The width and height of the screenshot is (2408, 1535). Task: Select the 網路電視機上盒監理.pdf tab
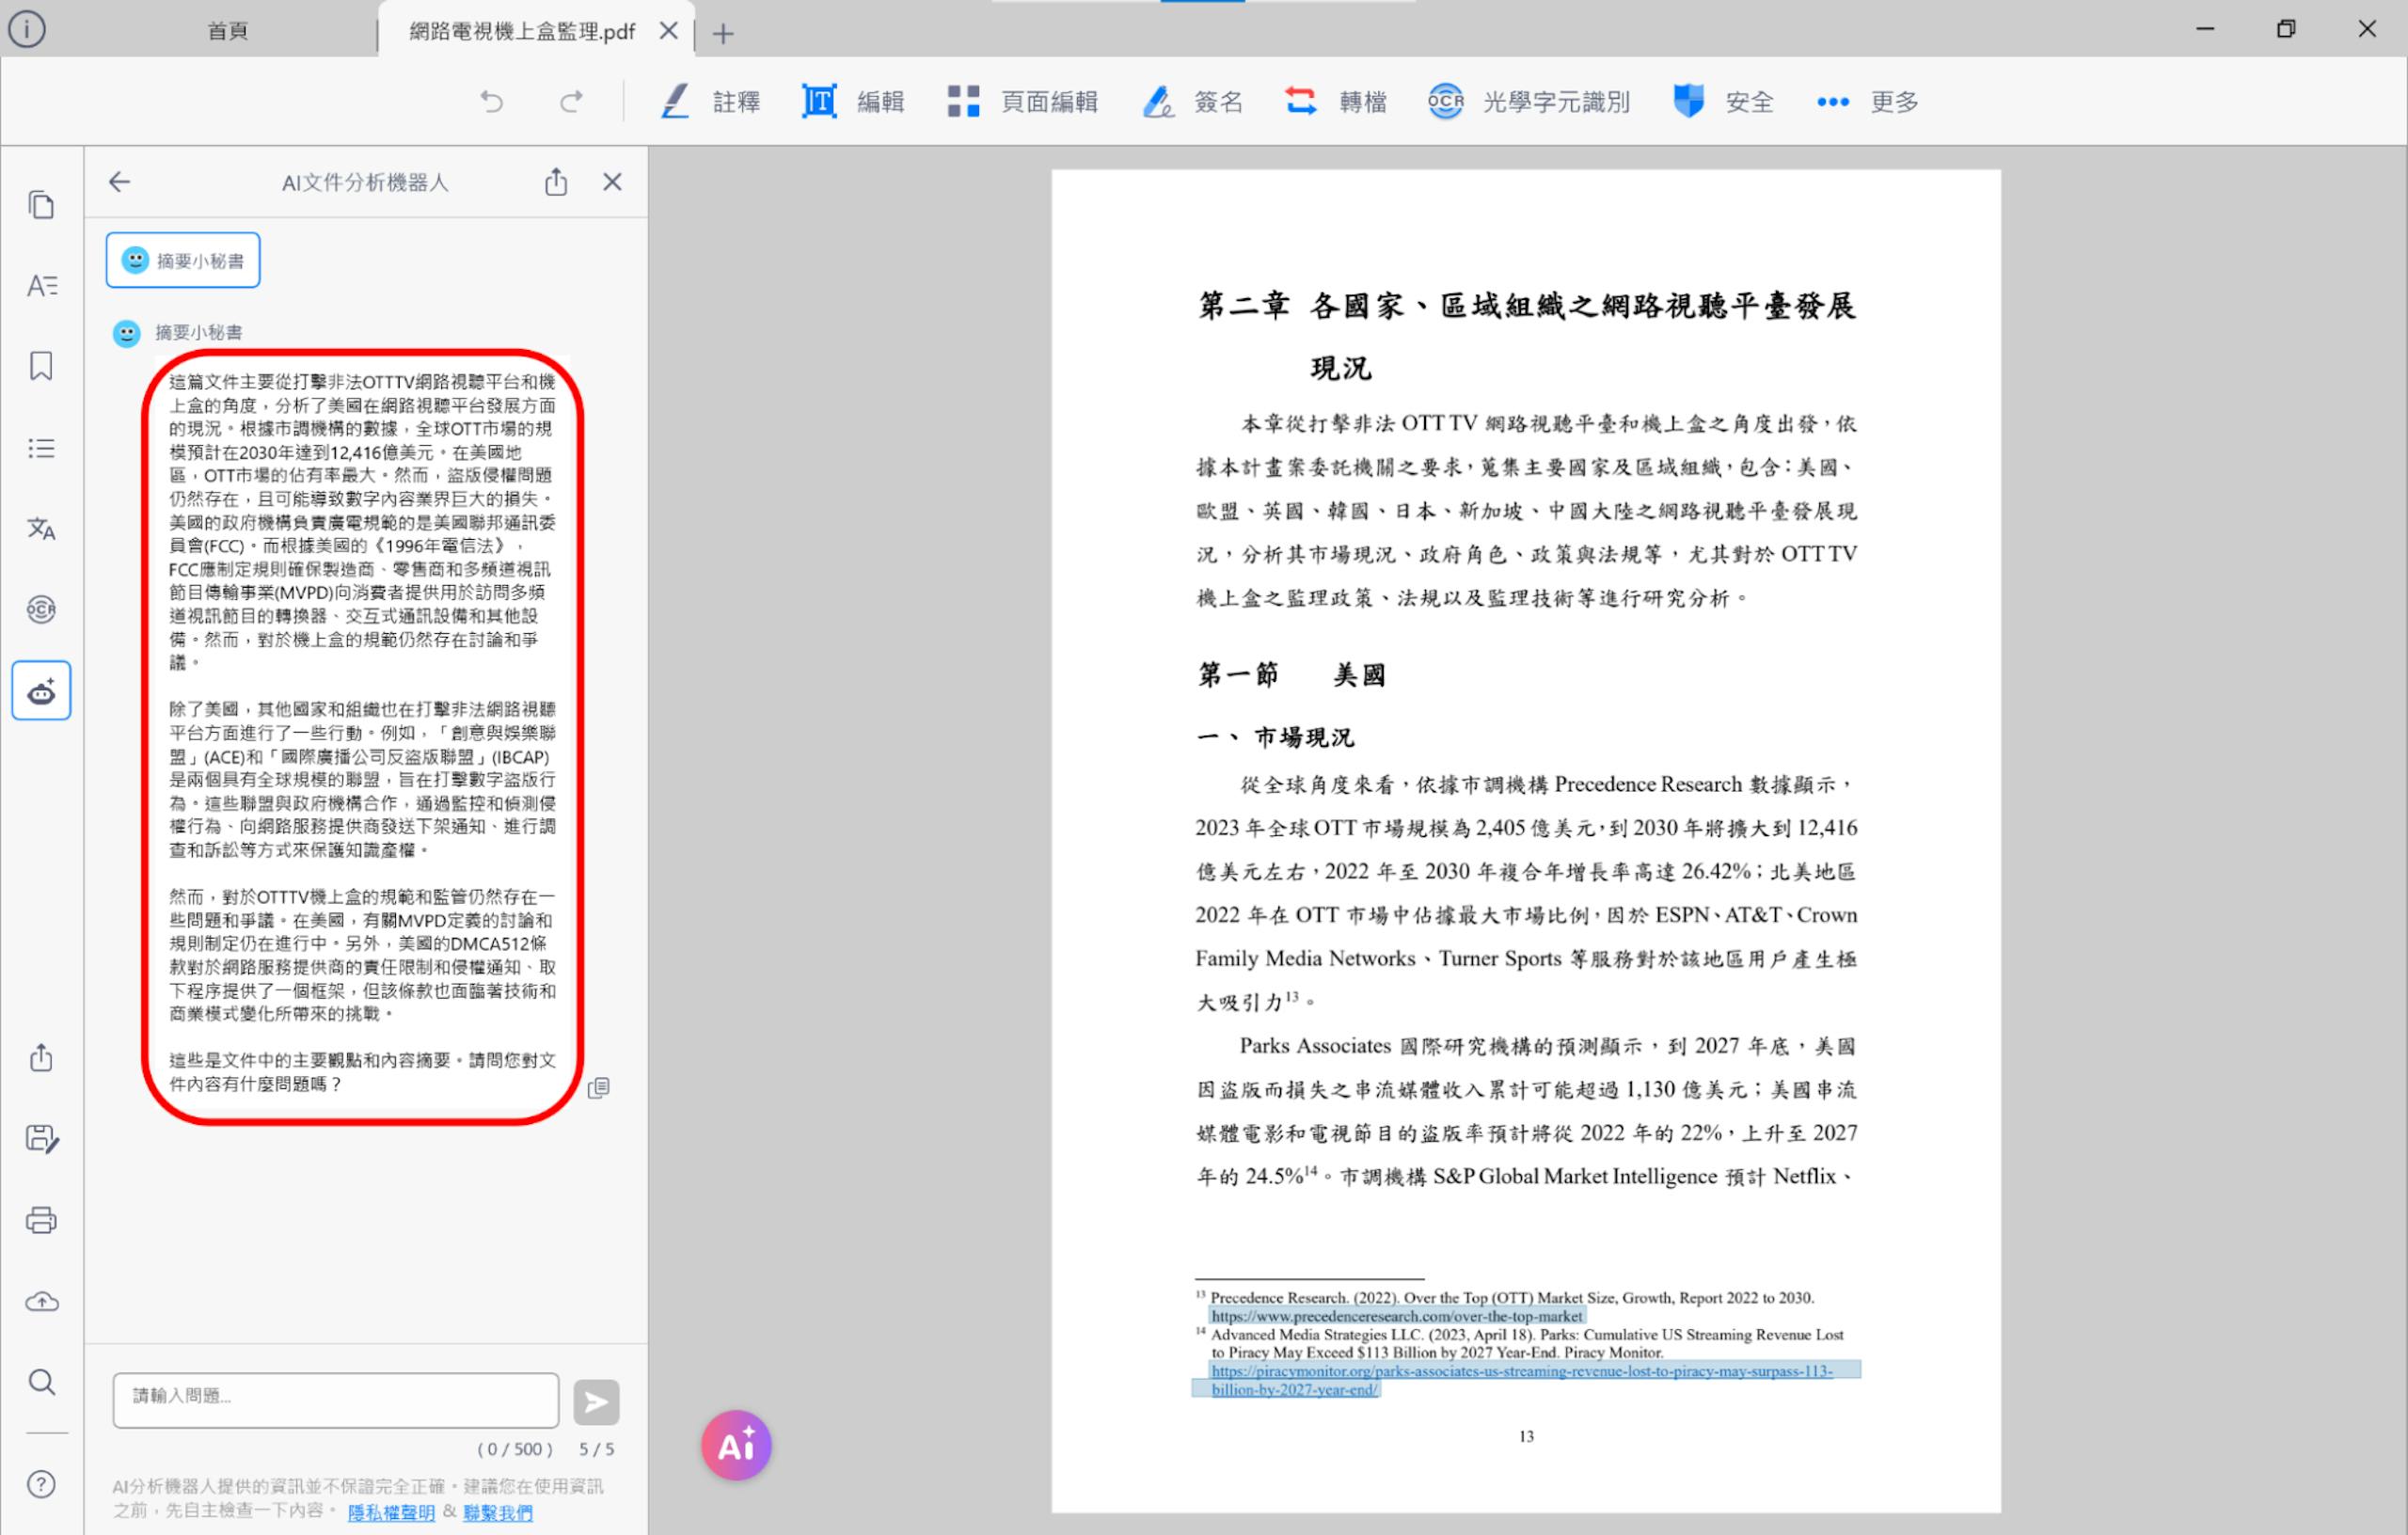click(522, 31)
